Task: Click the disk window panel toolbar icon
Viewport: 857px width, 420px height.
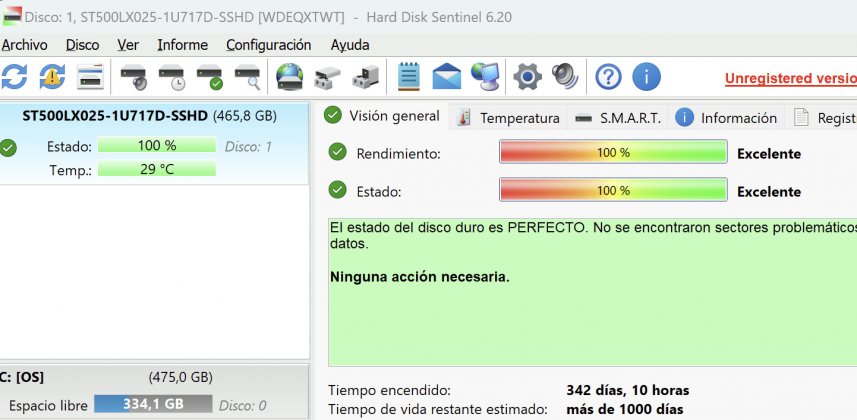Action: click(91, 77)
